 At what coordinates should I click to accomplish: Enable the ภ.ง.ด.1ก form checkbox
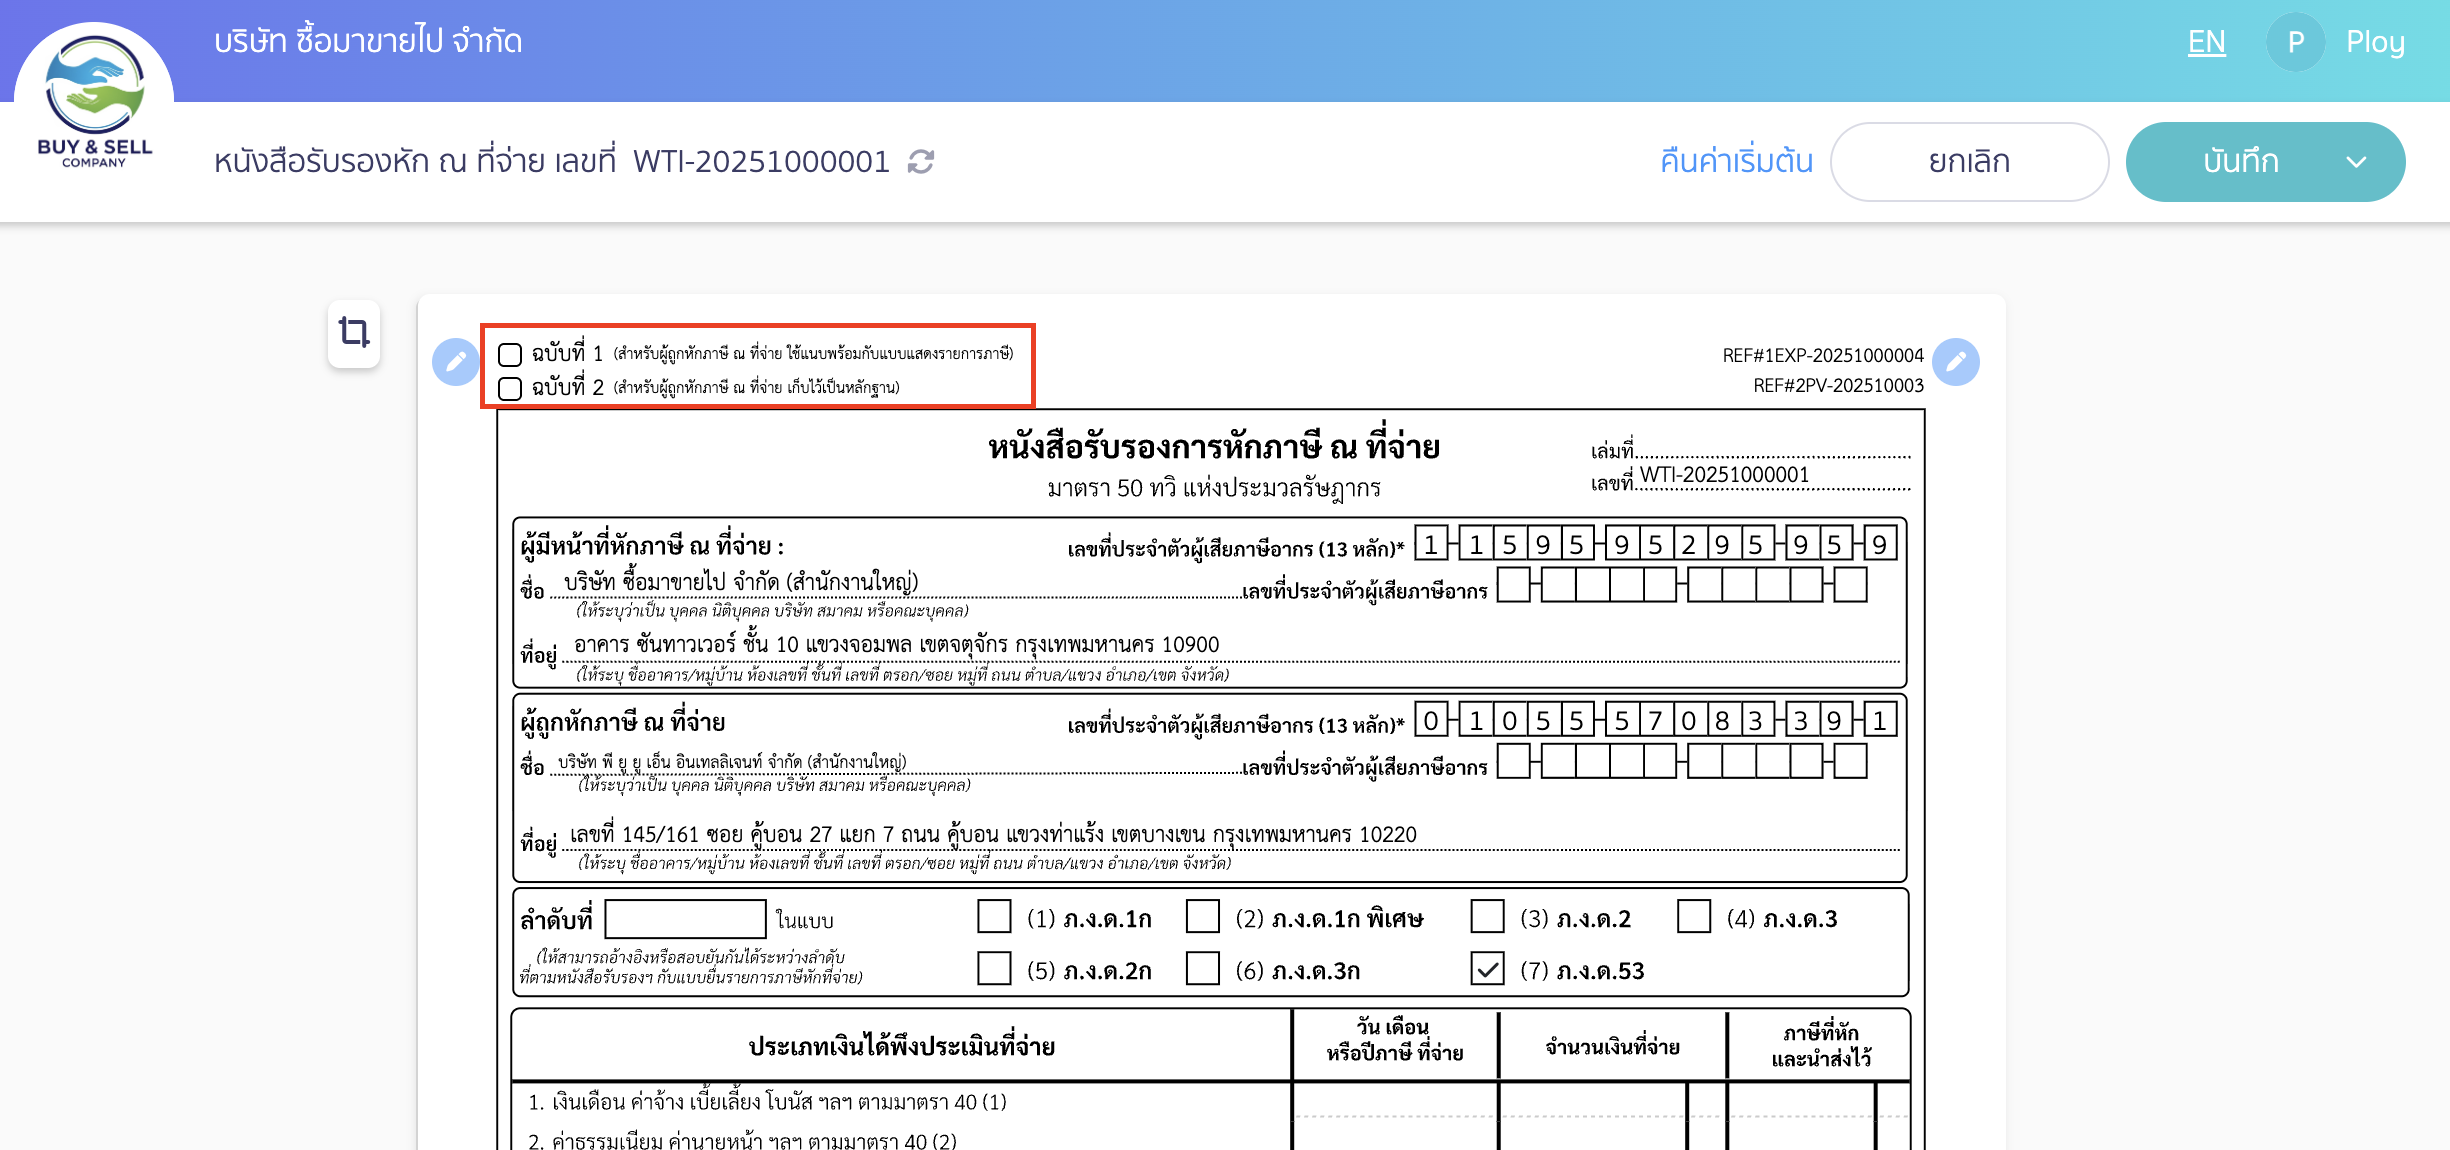995,917
